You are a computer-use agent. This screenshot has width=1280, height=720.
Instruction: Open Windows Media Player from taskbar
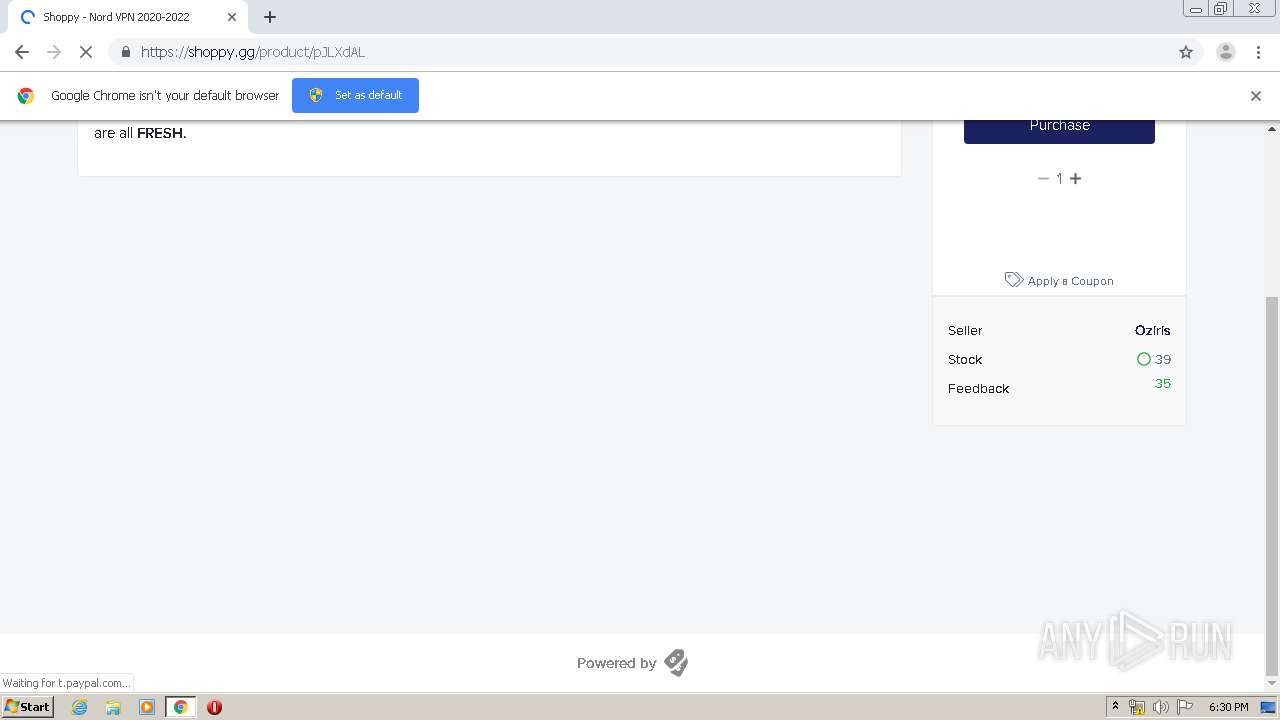click(147, 707)
